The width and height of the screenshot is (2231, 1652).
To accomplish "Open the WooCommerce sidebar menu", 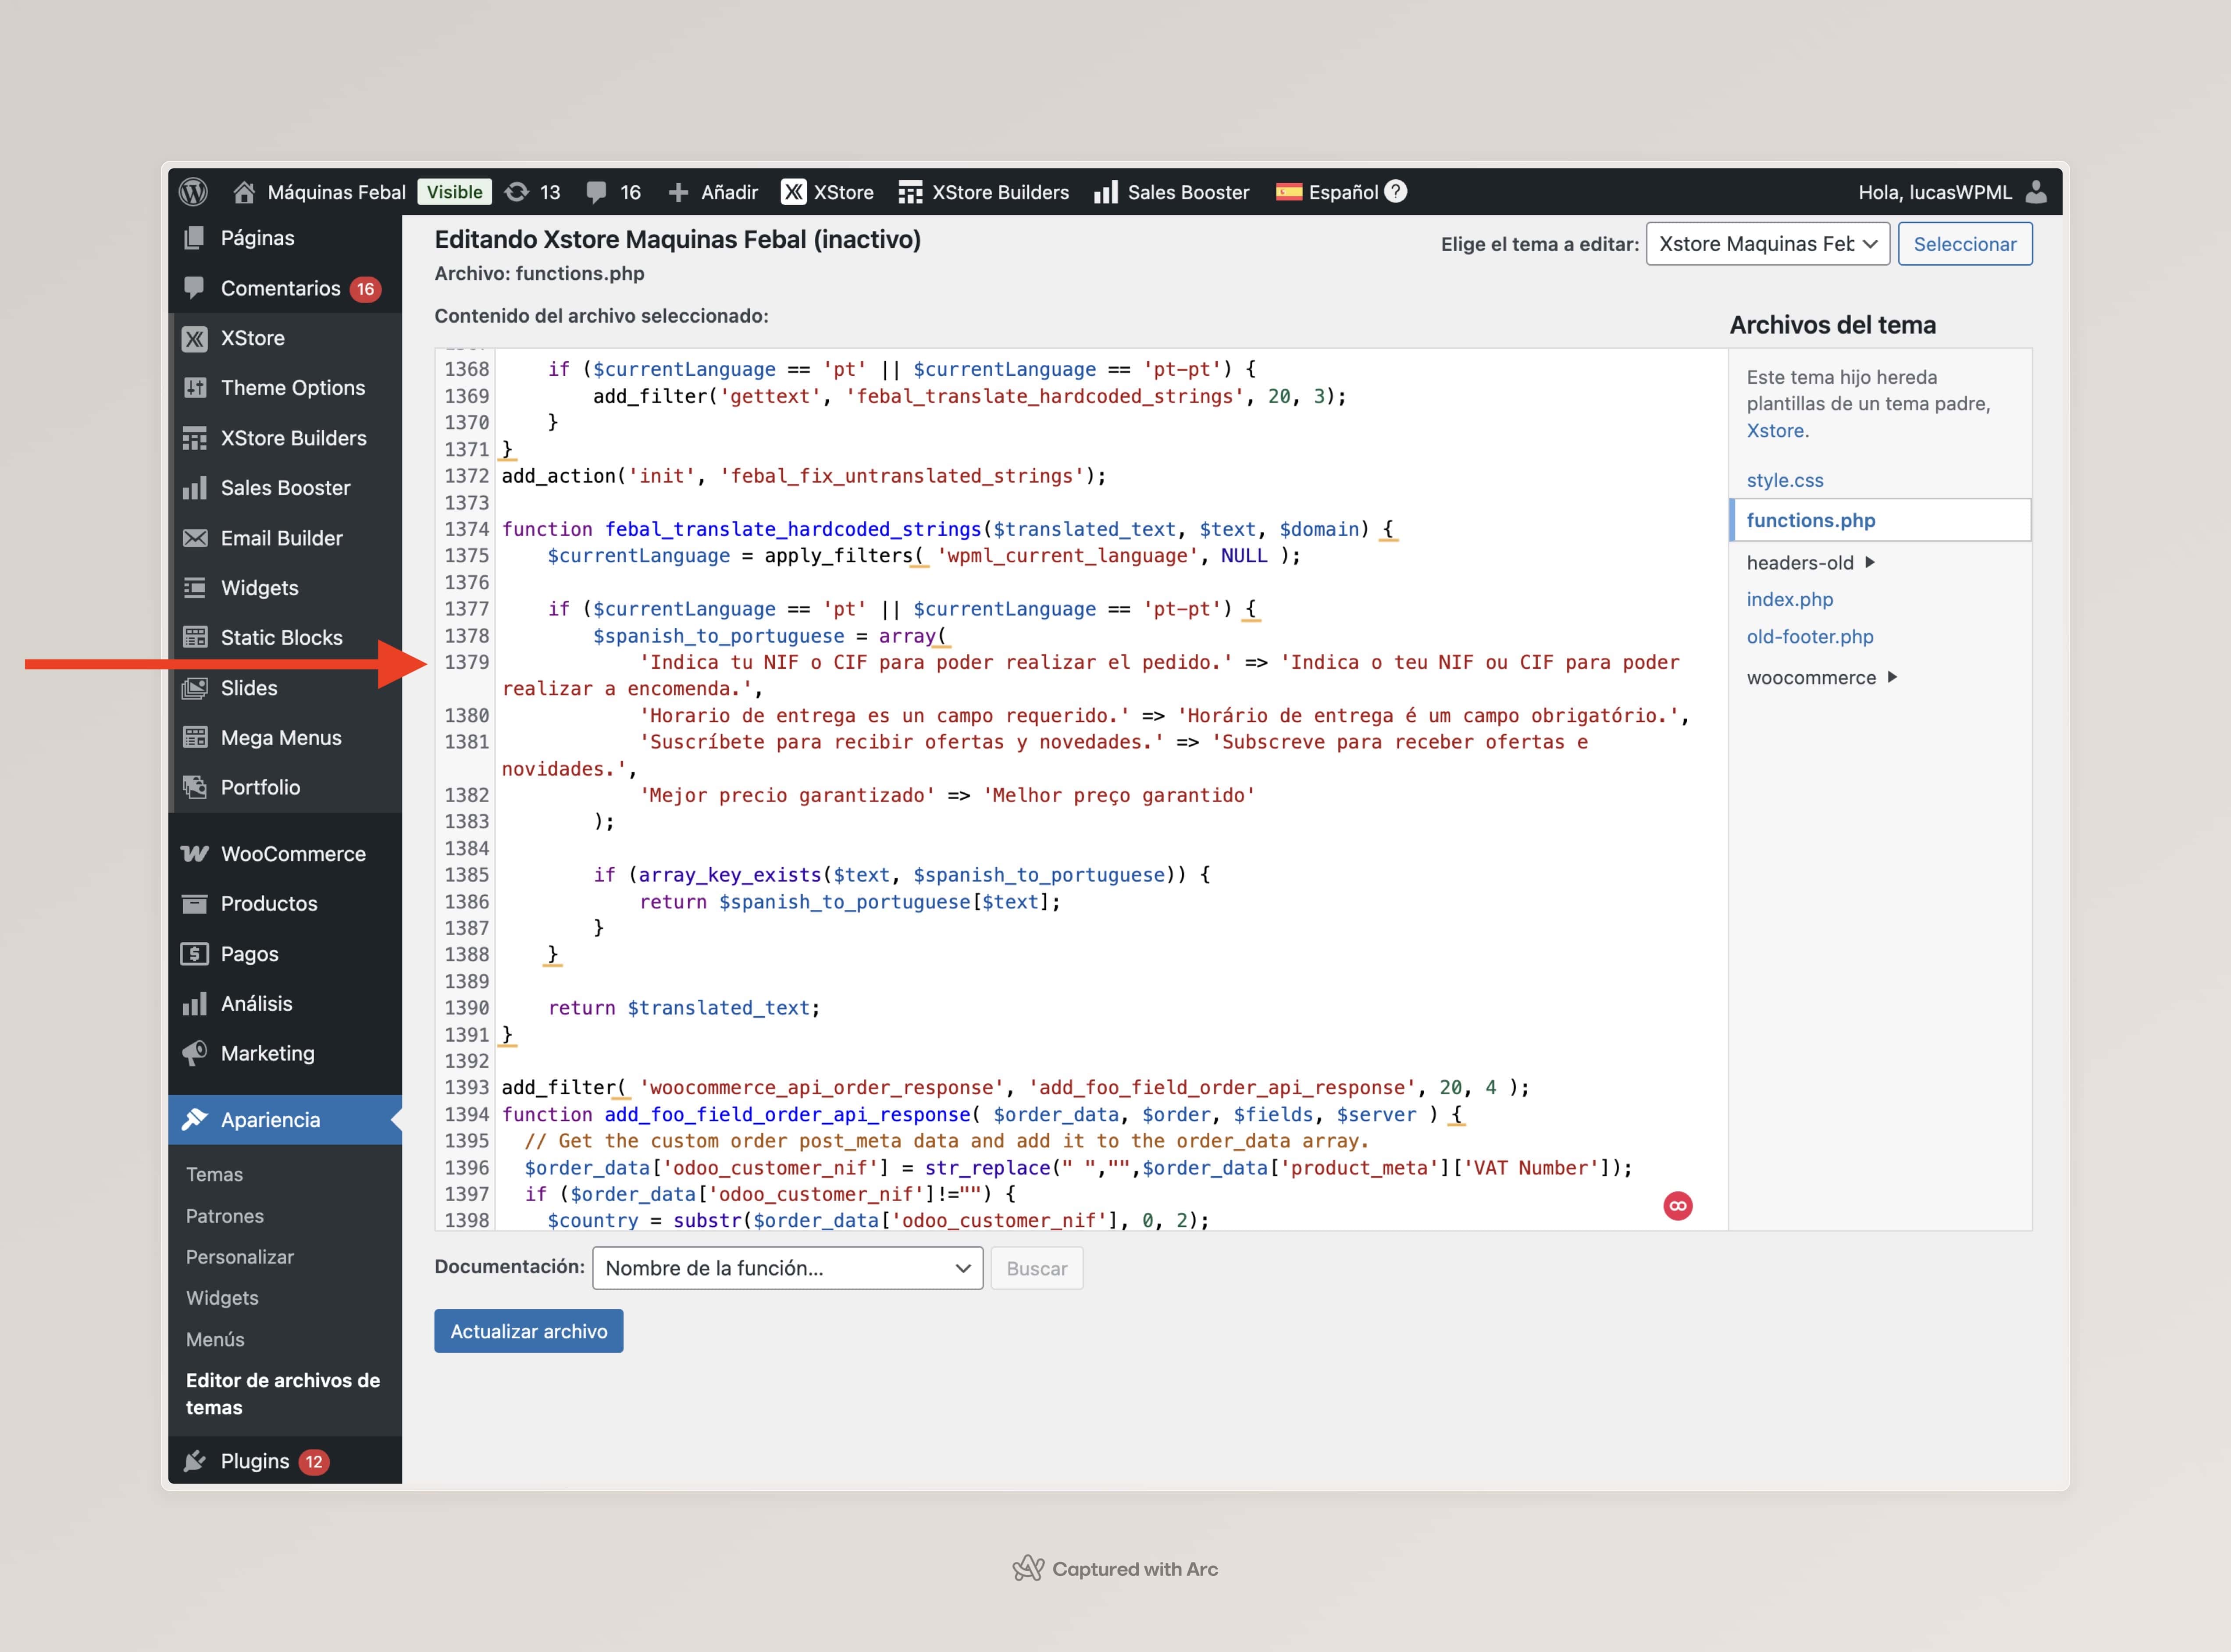I will (292, 854).
